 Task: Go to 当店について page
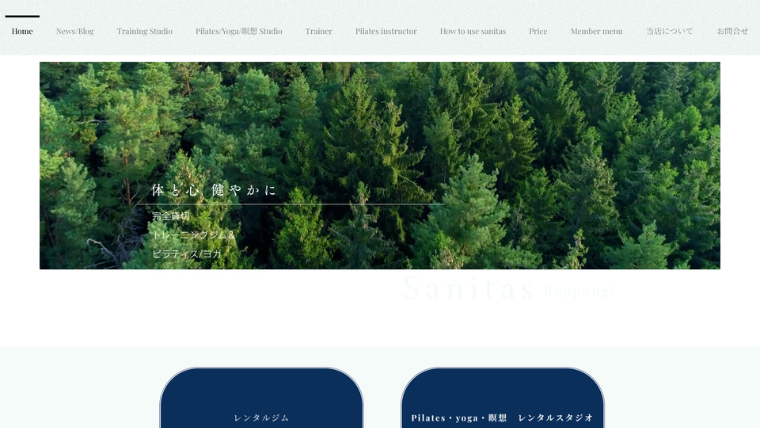(669, 31)
